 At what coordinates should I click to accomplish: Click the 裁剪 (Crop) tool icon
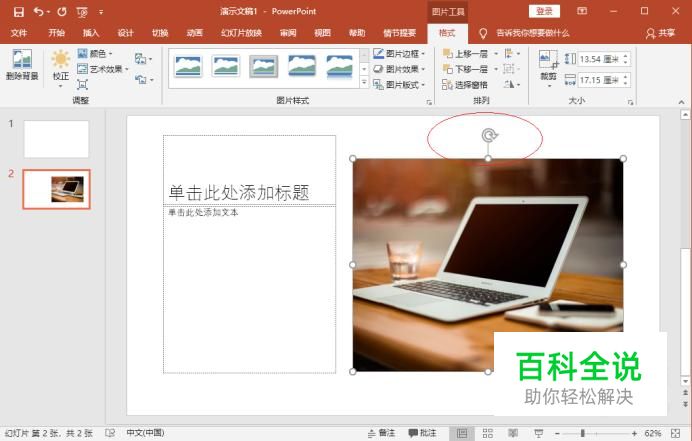tap(549, 60)
